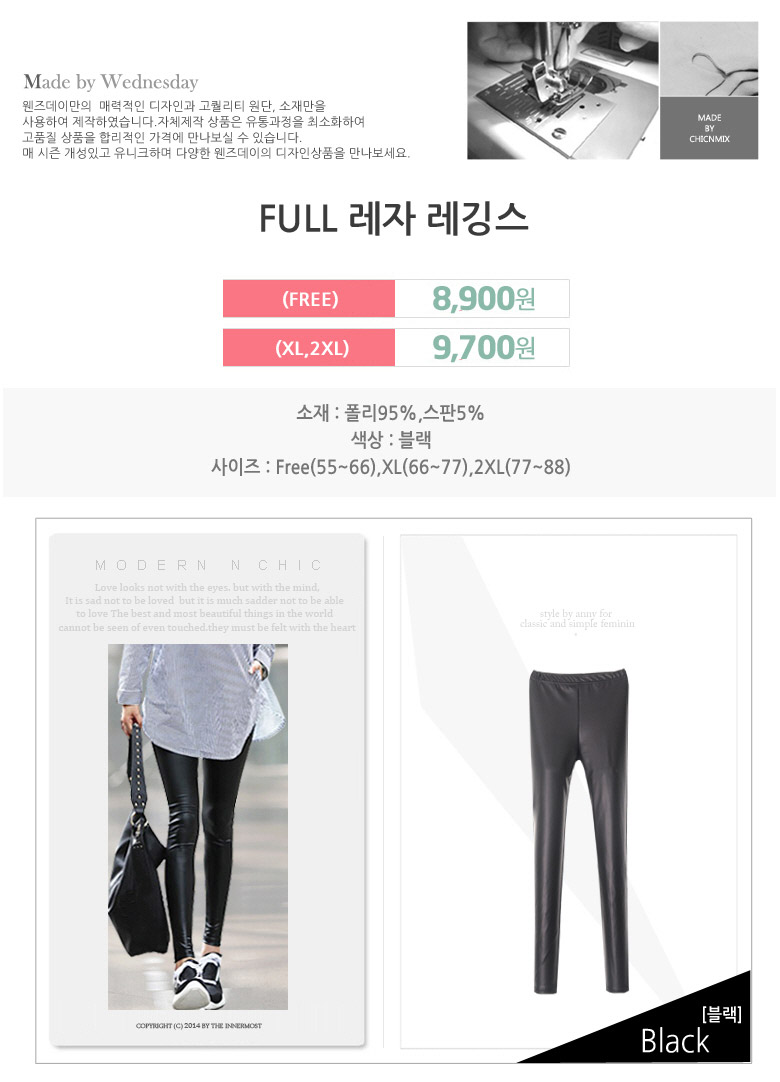Select the pink (FREE) size label
The height and width of the screenshot is (1082, 780).
[309, 299]
